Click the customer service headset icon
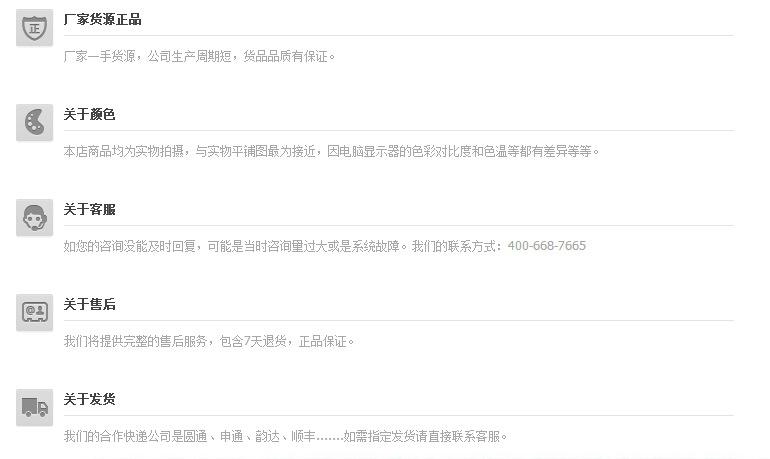Viewport: 770px width, 459px height. pos(34,217)
